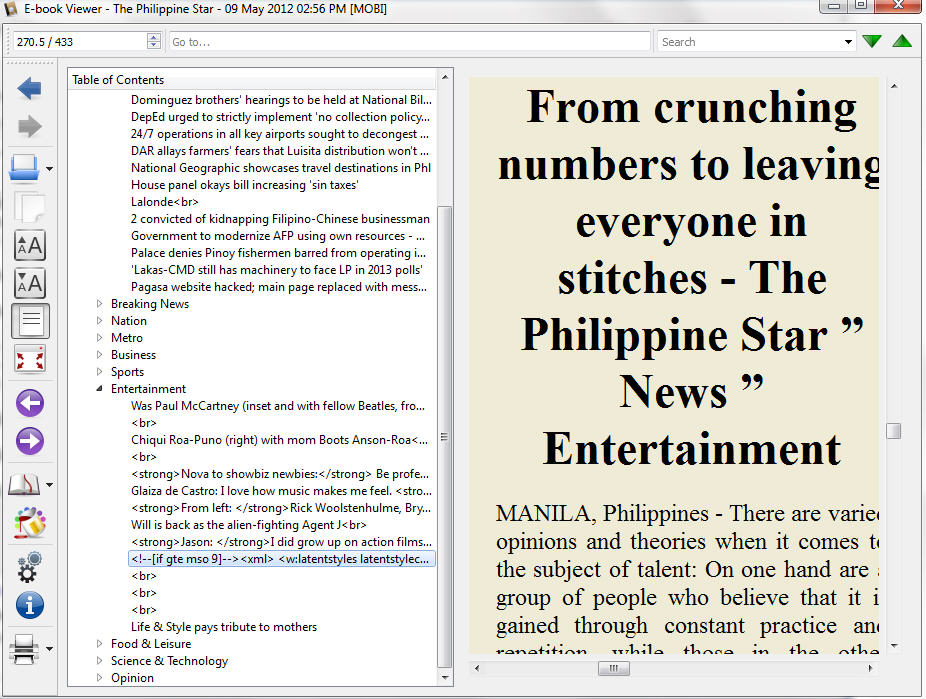
Task: Click the Entertainment tree label
Action: coord(148,388)
